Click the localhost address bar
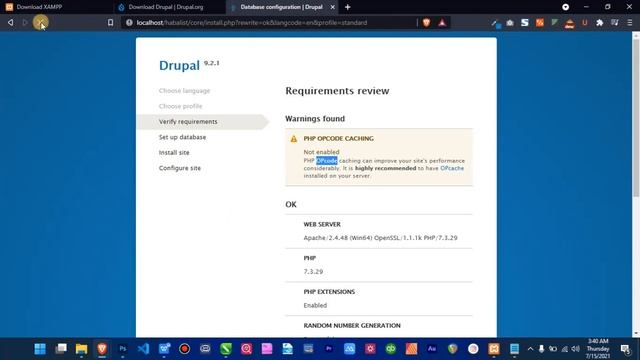The image size is (640, 360). [x=269, y=23]
